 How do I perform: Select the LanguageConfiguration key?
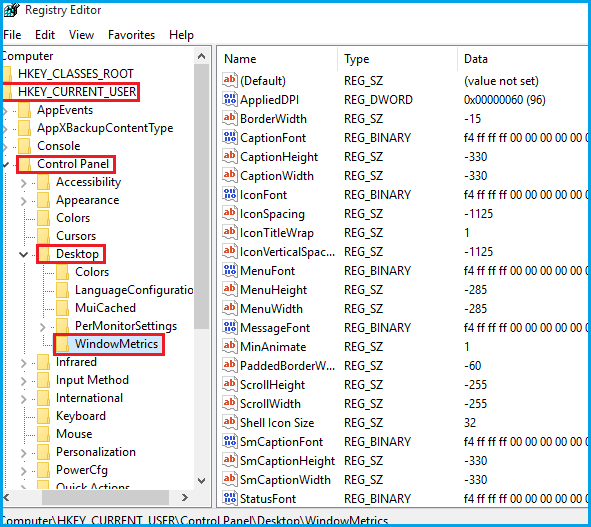coord(134,290)
